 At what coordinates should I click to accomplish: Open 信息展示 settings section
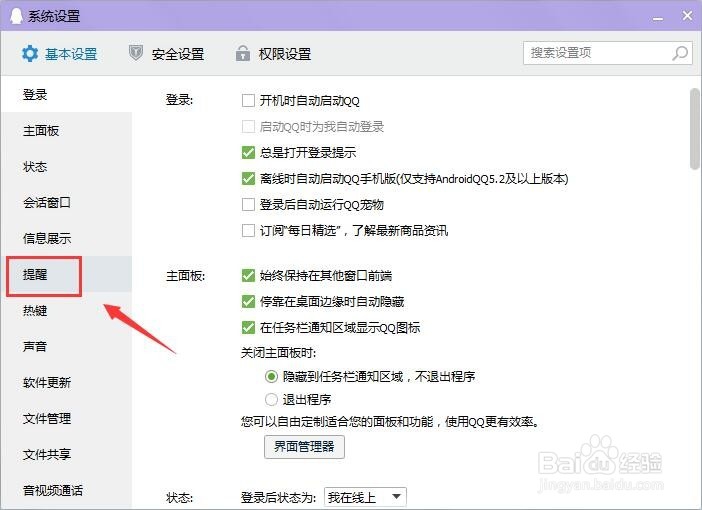click(x=67, y=238)
